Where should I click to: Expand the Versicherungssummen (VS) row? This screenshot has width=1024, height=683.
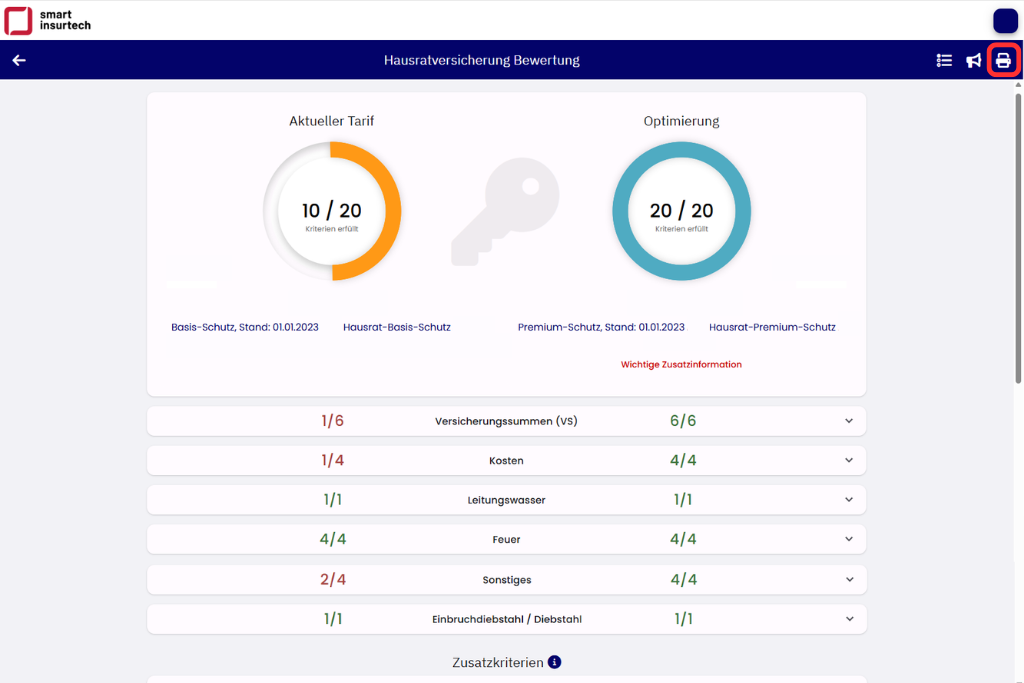[849, 421]
